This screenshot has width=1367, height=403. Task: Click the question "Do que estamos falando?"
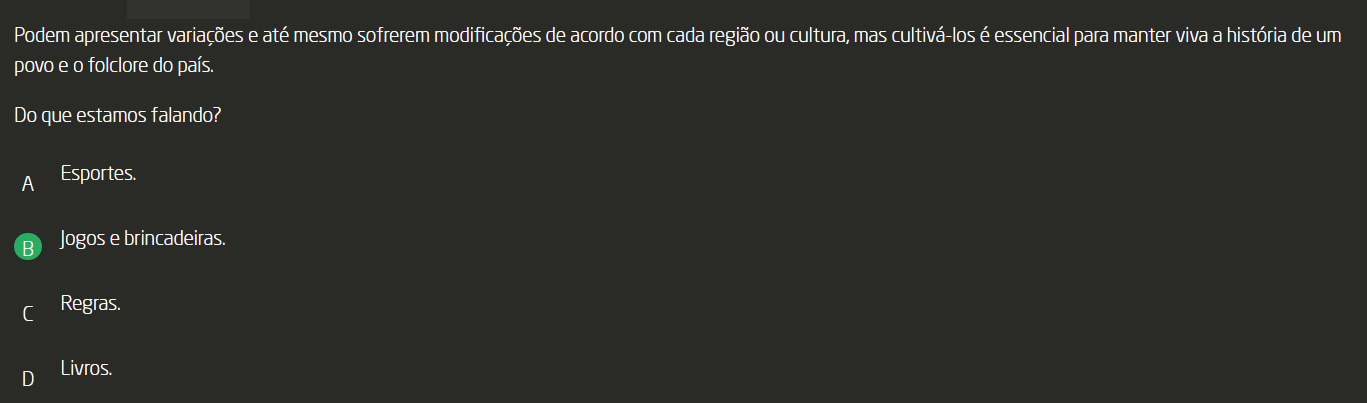(118, 116)
